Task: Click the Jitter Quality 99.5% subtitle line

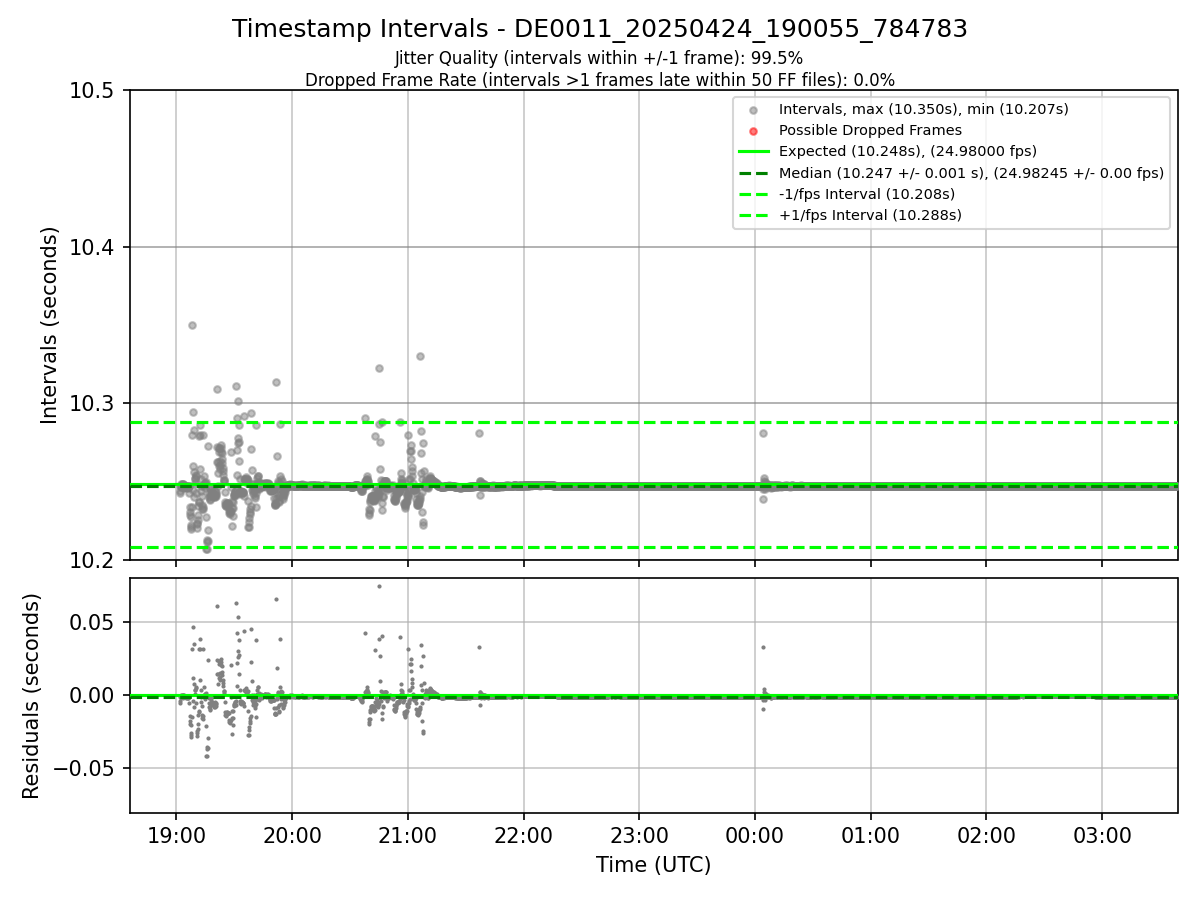Action: coord(599,59)
